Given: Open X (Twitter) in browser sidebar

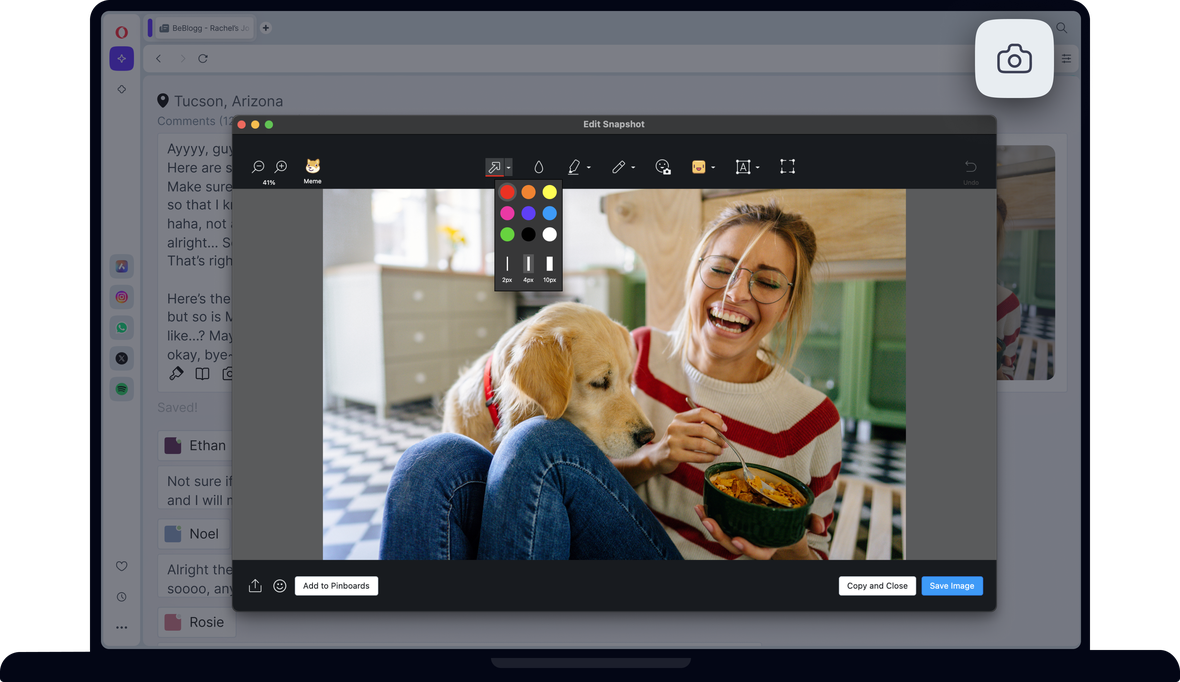Looking at the screenshot, I should click(121, 358).
